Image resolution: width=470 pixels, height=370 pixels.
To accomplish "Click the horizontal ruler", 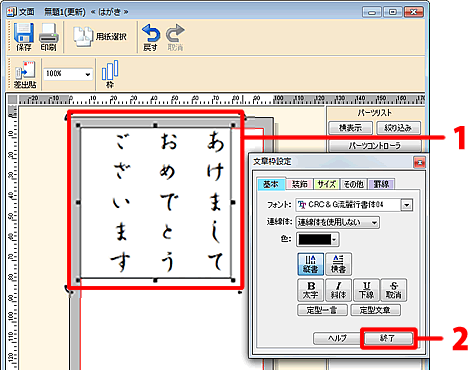I will pyautogui.click(x=222, y=99).
